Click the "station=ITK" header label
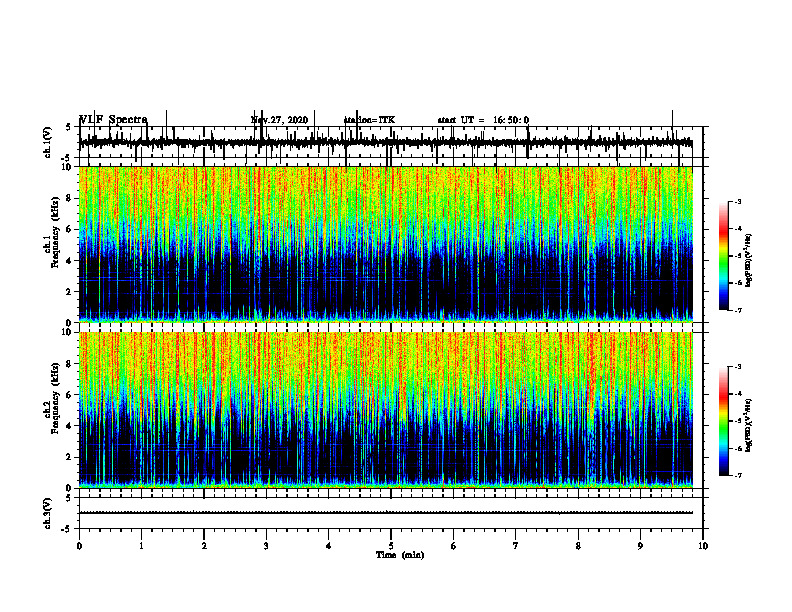Screen dimensions: 792x612 tap(369, 120)
